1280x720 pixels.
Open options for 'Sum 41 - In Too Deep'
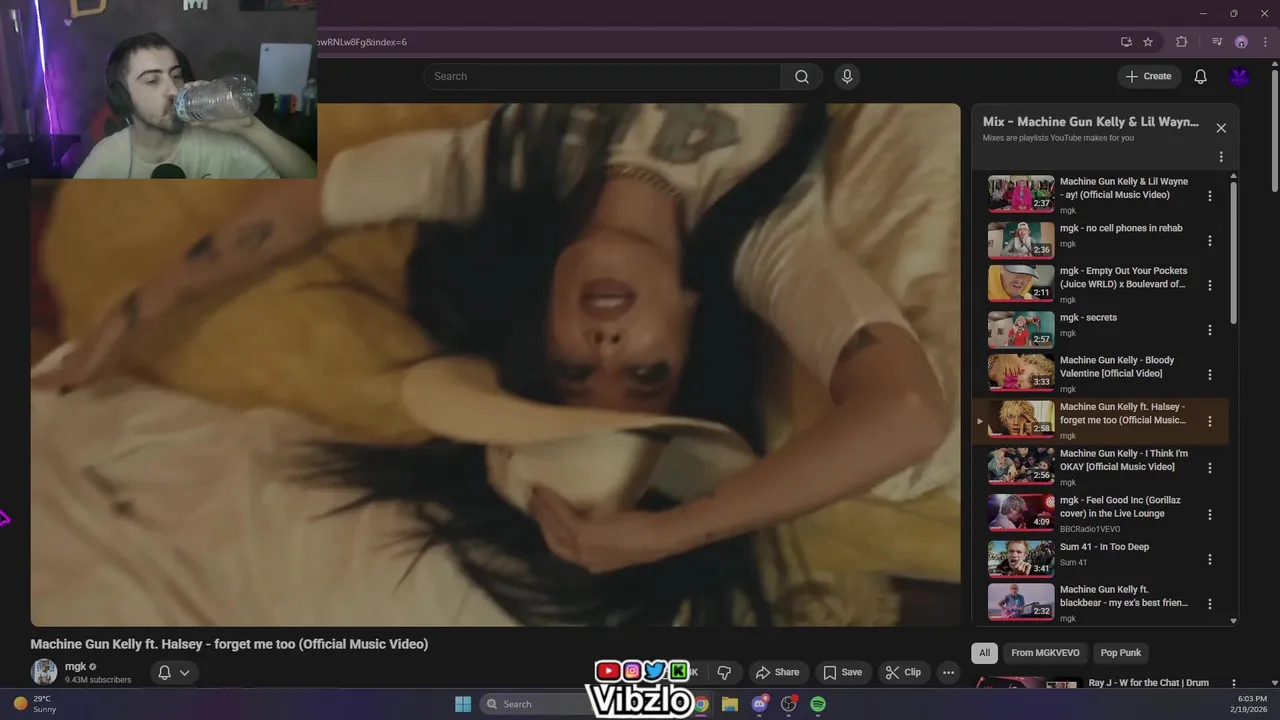click(1210, 560)
